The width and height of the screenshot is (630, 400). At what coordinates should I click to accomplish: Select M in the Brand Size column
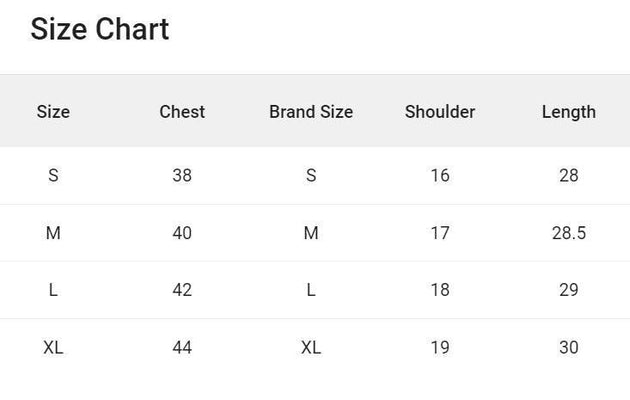click(311, 234)
